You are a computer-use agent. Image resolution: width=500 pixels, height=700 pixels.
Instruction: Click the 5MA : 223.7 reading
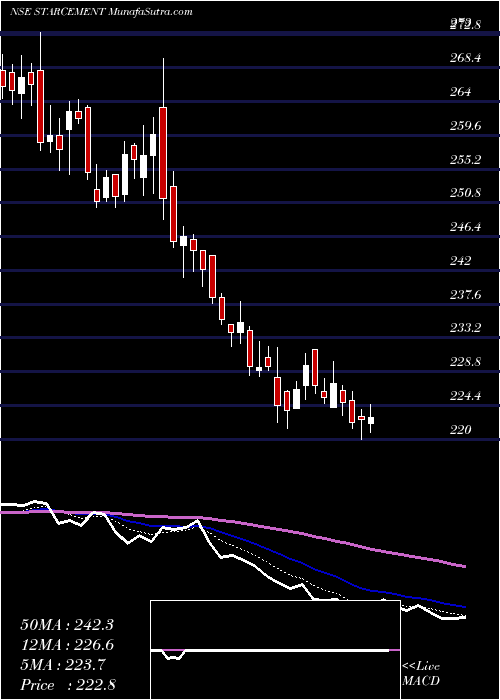click(63, 665)
